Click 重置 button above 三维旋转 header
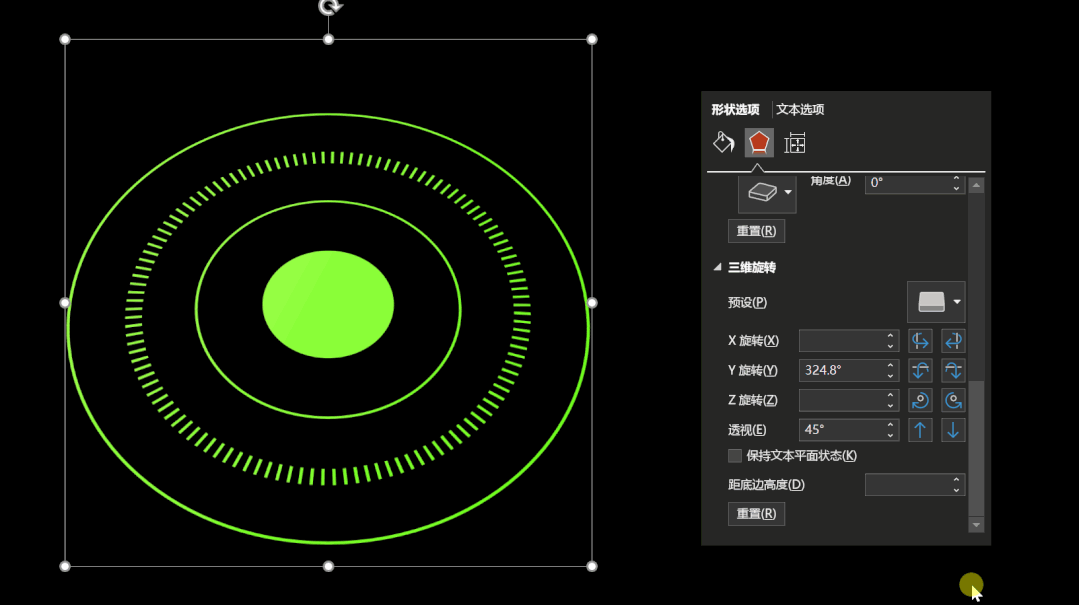The width and height of the screenshot is (1079, 605). pyautogui.click(x=756, y=231)
